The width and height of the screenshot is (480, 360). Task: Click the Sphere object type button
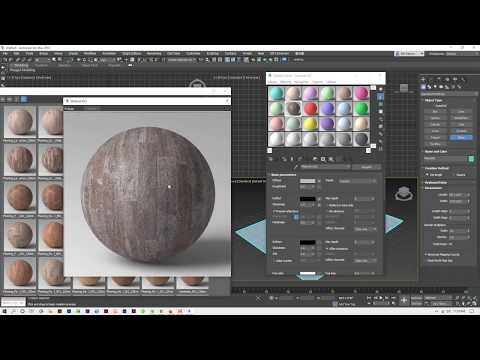[435, 118]
